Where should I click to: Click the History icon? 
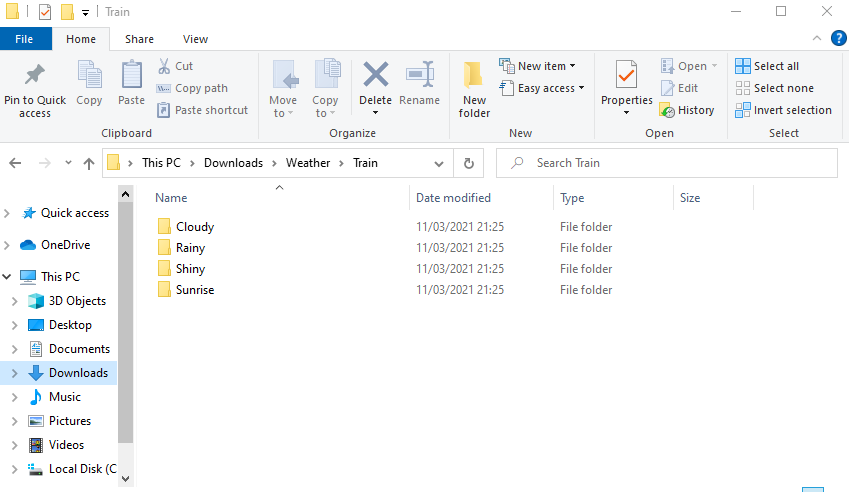point(668,110)
